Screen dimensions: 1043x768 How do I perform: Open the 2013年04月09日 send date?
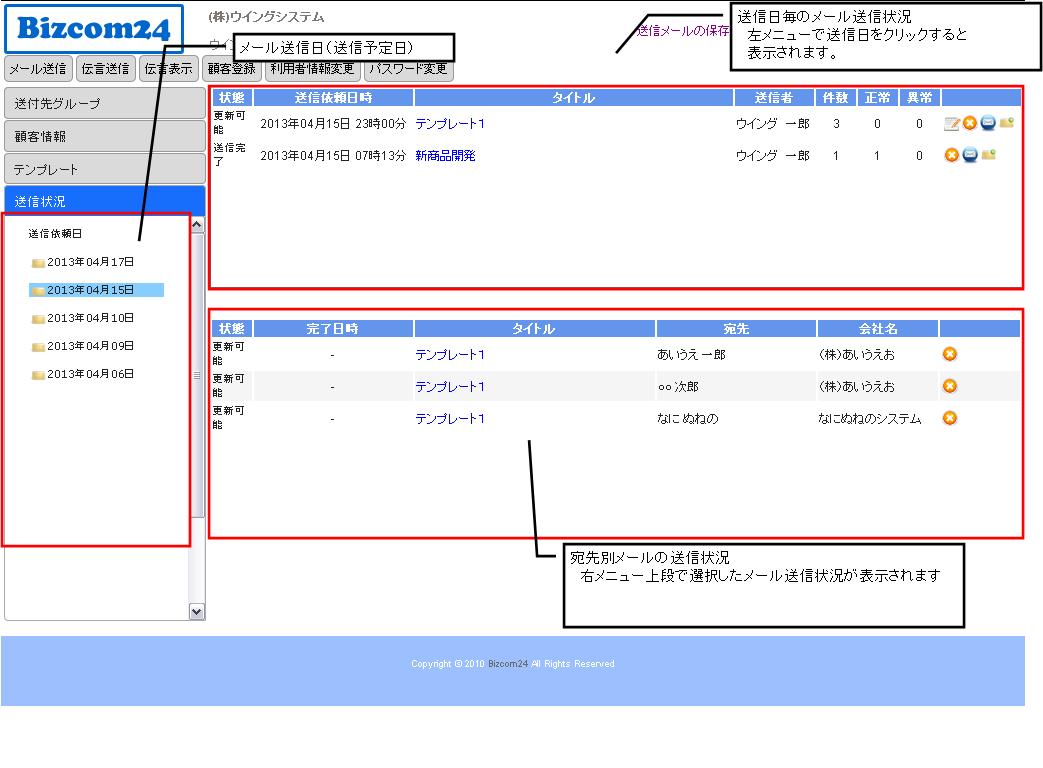tap(90, 346)
